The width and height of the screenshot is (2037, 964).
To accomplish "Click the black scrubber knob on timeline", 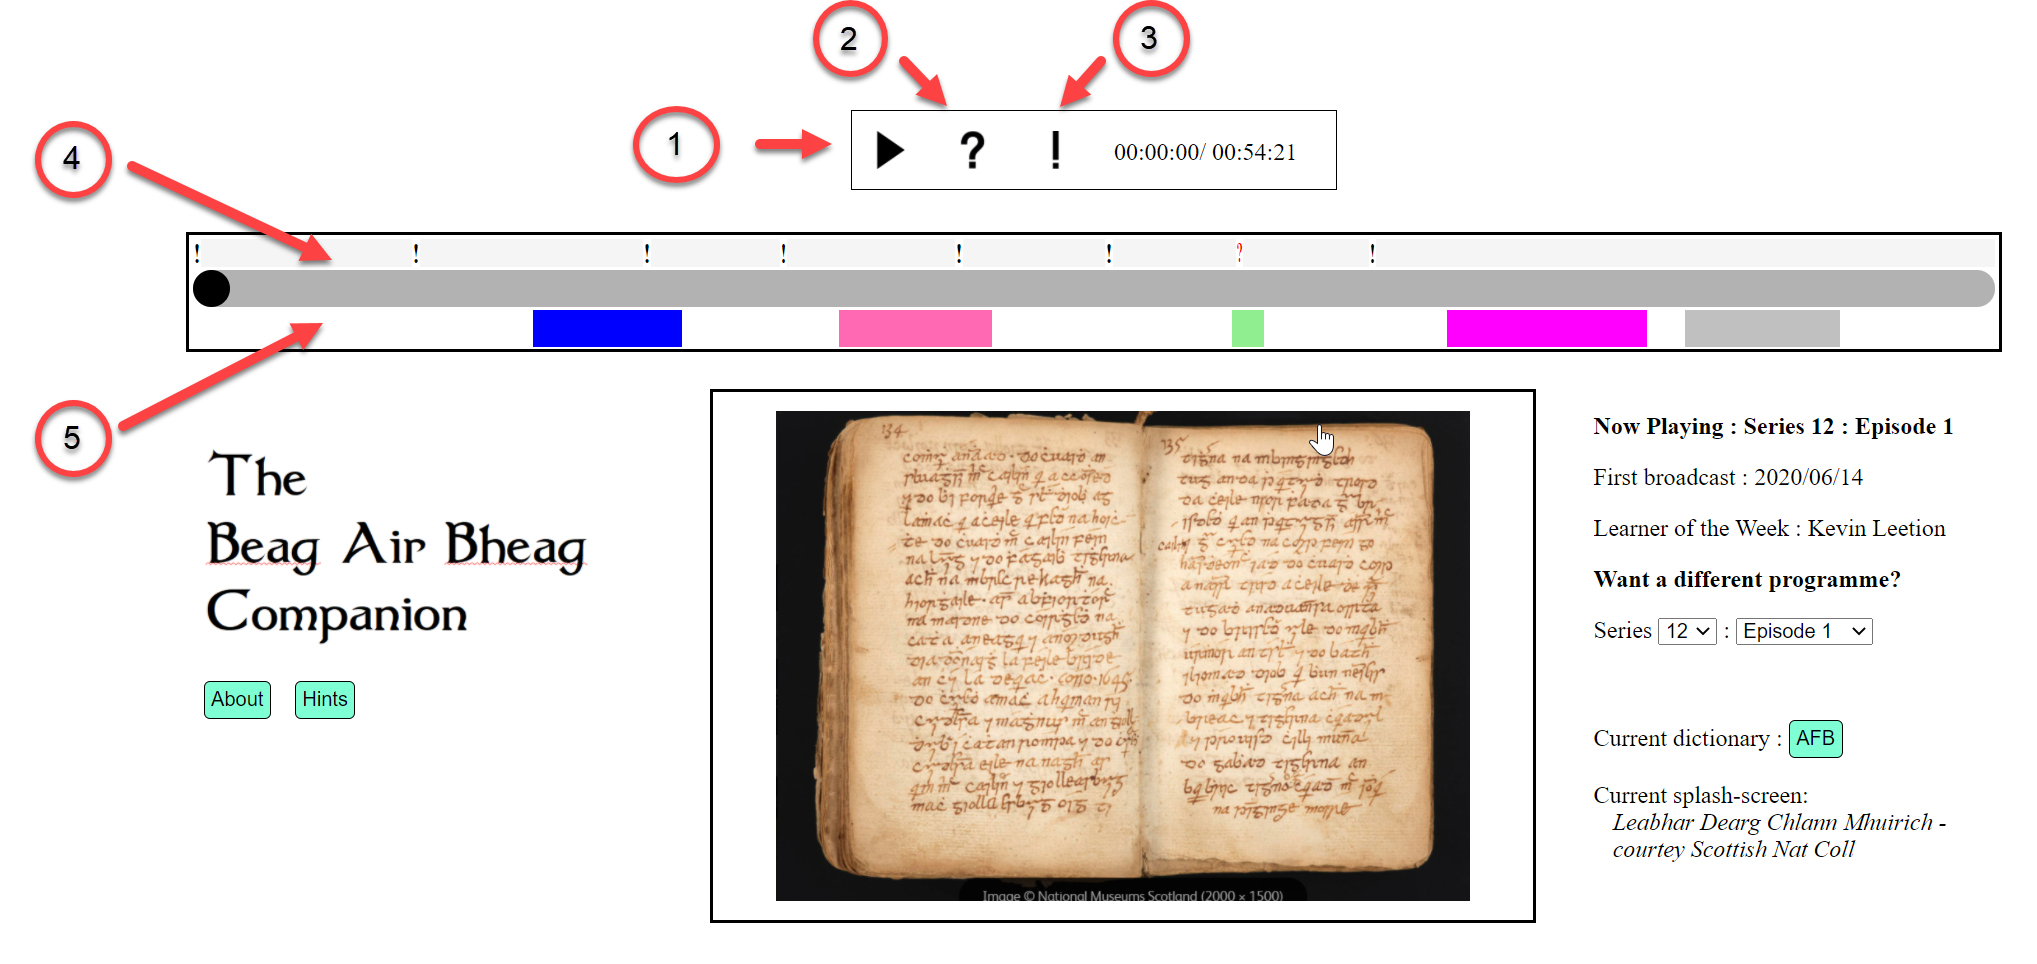I will click(211, 288).
